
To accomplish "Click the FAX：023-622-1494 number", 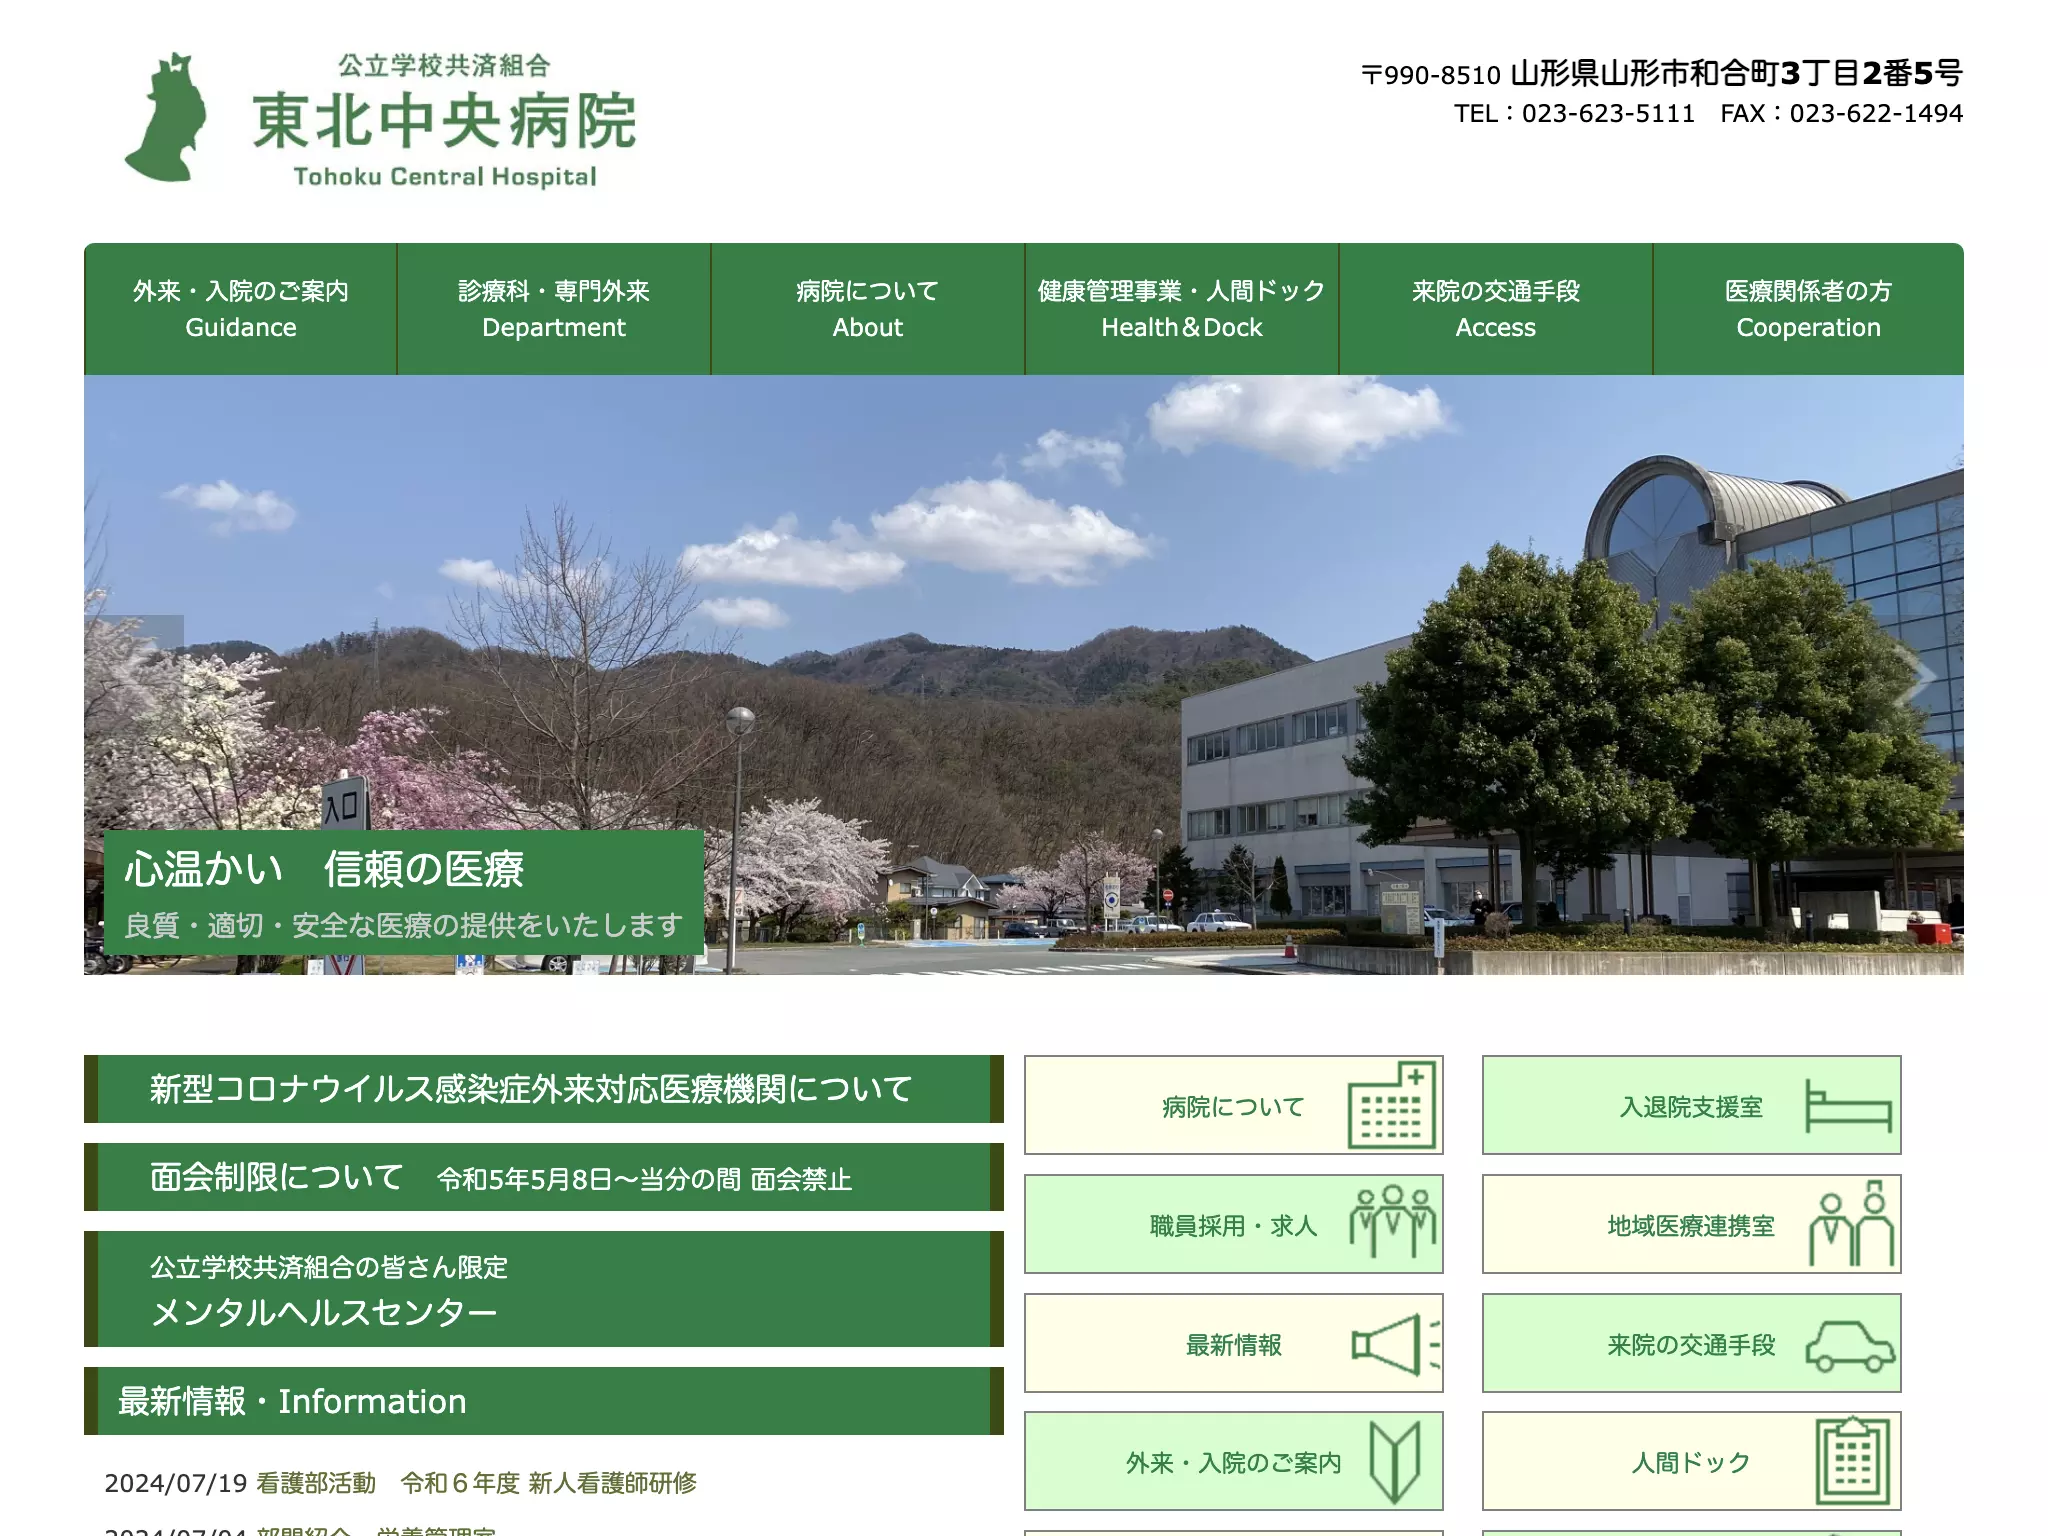I will coord(1841,113).
